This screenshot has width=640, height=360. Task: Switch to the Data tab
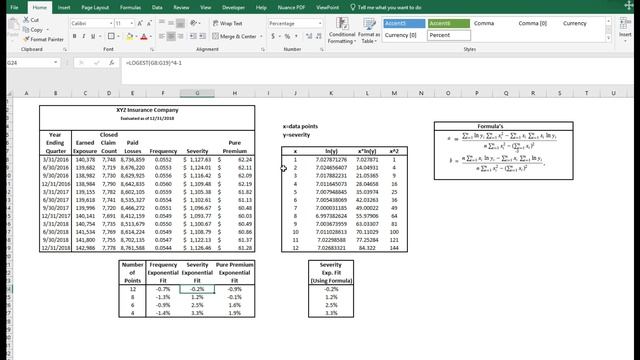(x=157, y=7)
